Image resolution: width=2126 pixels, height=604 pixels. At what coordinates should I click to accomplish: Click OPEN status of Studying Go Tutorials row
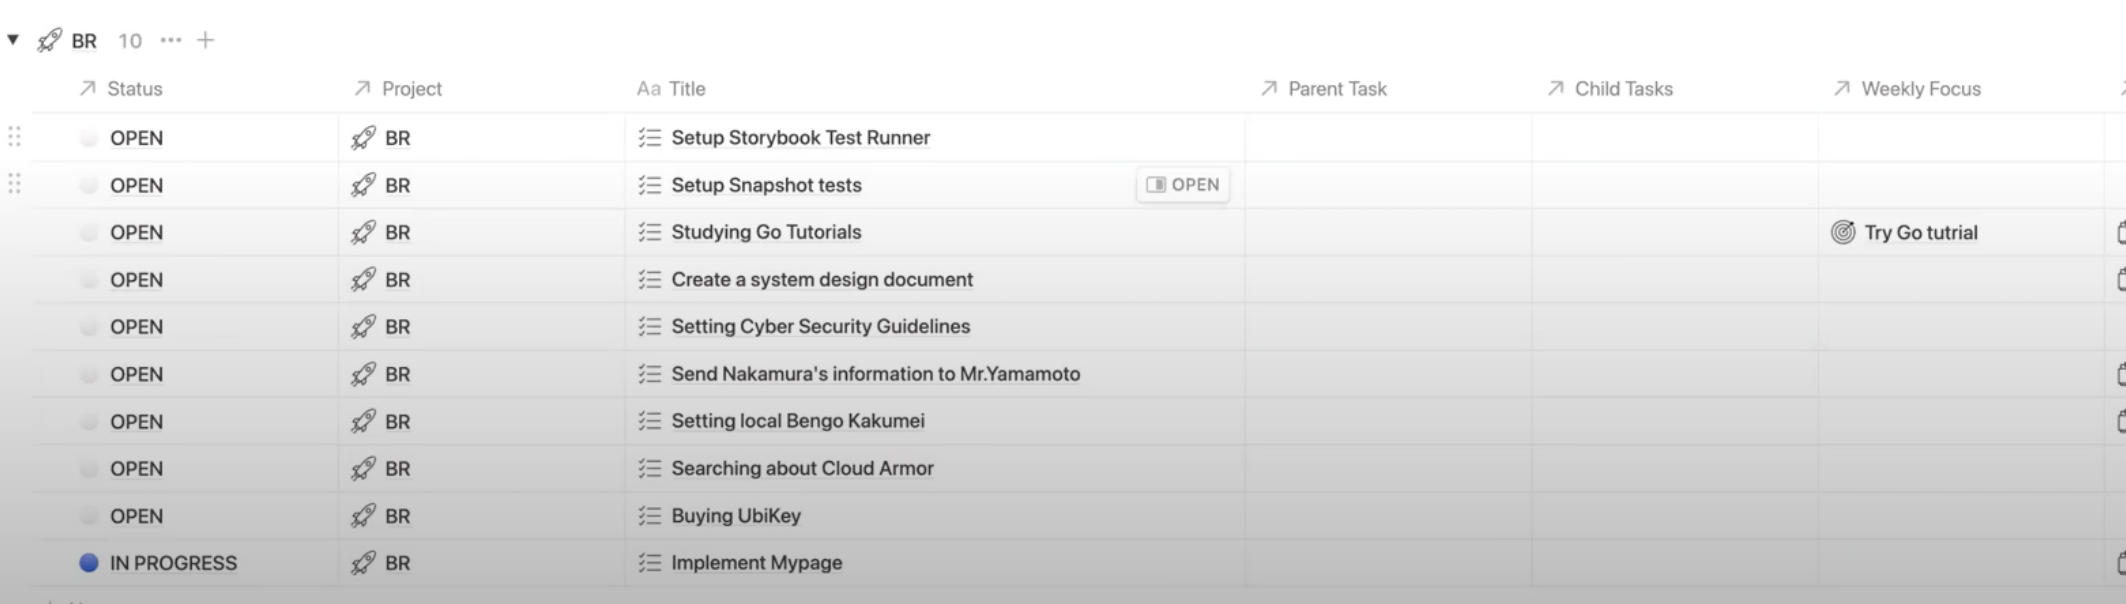coord(136,232)
